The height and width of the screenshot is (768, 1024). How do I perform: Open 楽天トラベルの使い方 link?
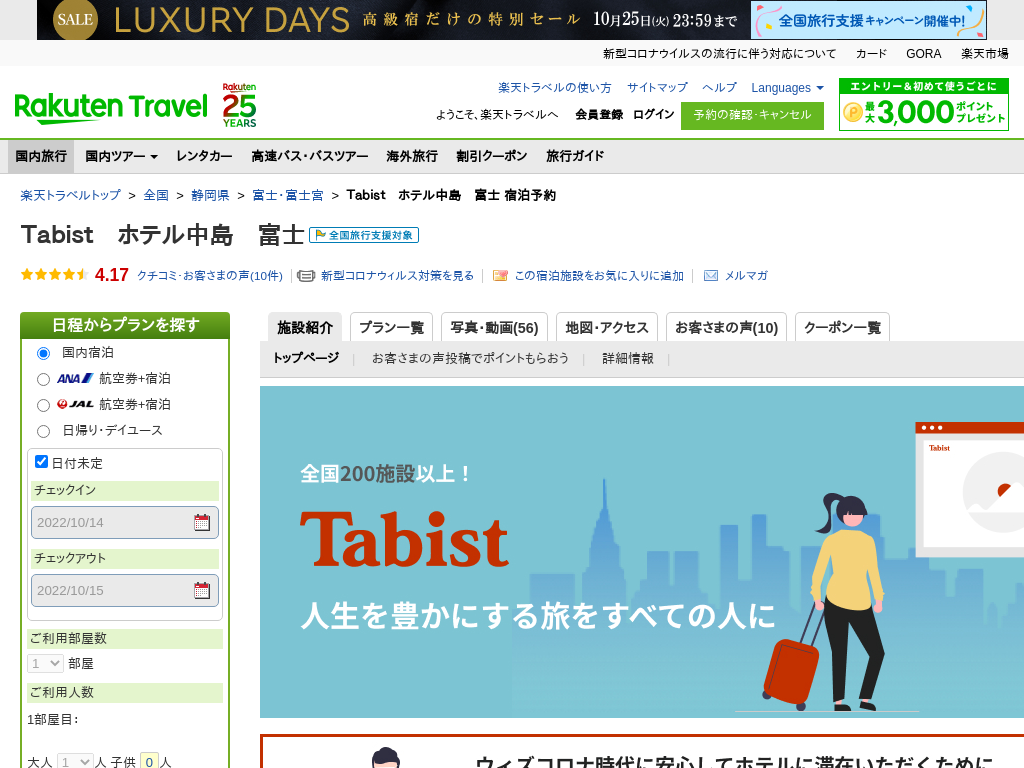coord(554,88)
